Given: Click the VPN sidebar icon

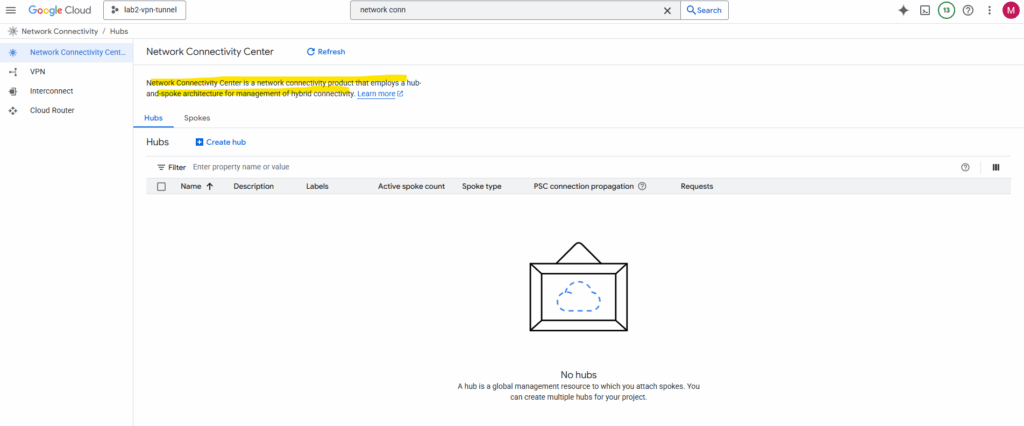Looking at the screenshot, I should point(12,72).
